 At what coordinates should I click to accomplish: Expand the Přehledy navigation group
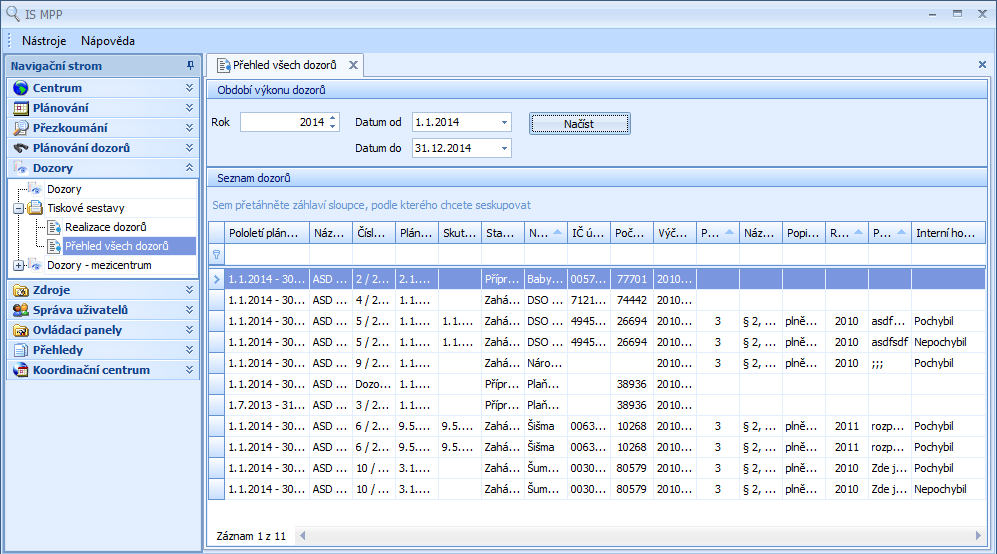pos(189,350)
